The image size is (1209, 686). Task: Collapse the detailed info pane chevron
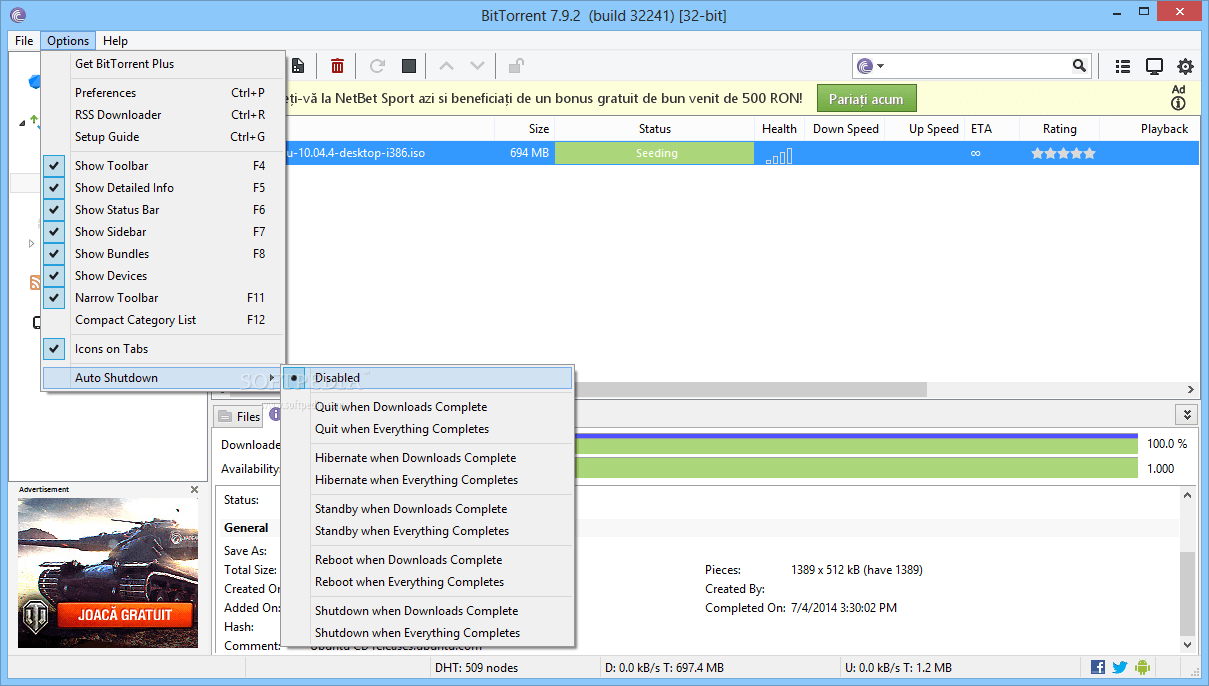(x=1187, y=414)
